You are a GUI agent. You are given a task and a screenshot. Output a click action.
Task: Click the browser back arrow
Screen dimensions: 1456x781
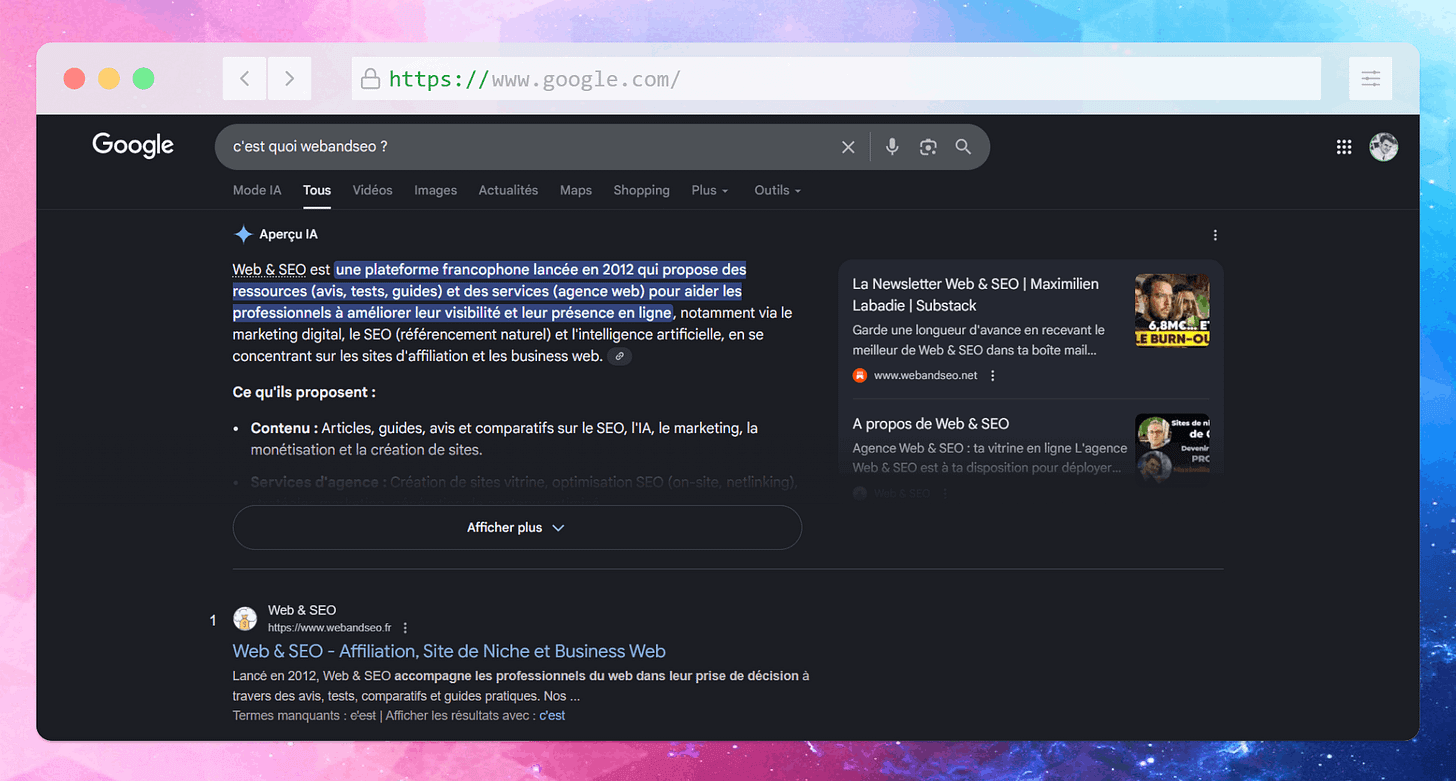click(x=244, y=78)
